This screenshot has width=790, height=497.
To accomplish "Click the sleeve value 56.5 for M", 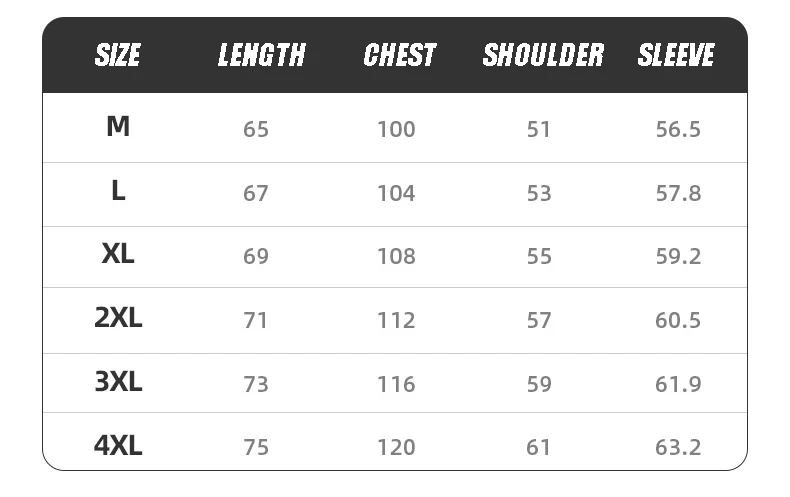I will [678, 129].
